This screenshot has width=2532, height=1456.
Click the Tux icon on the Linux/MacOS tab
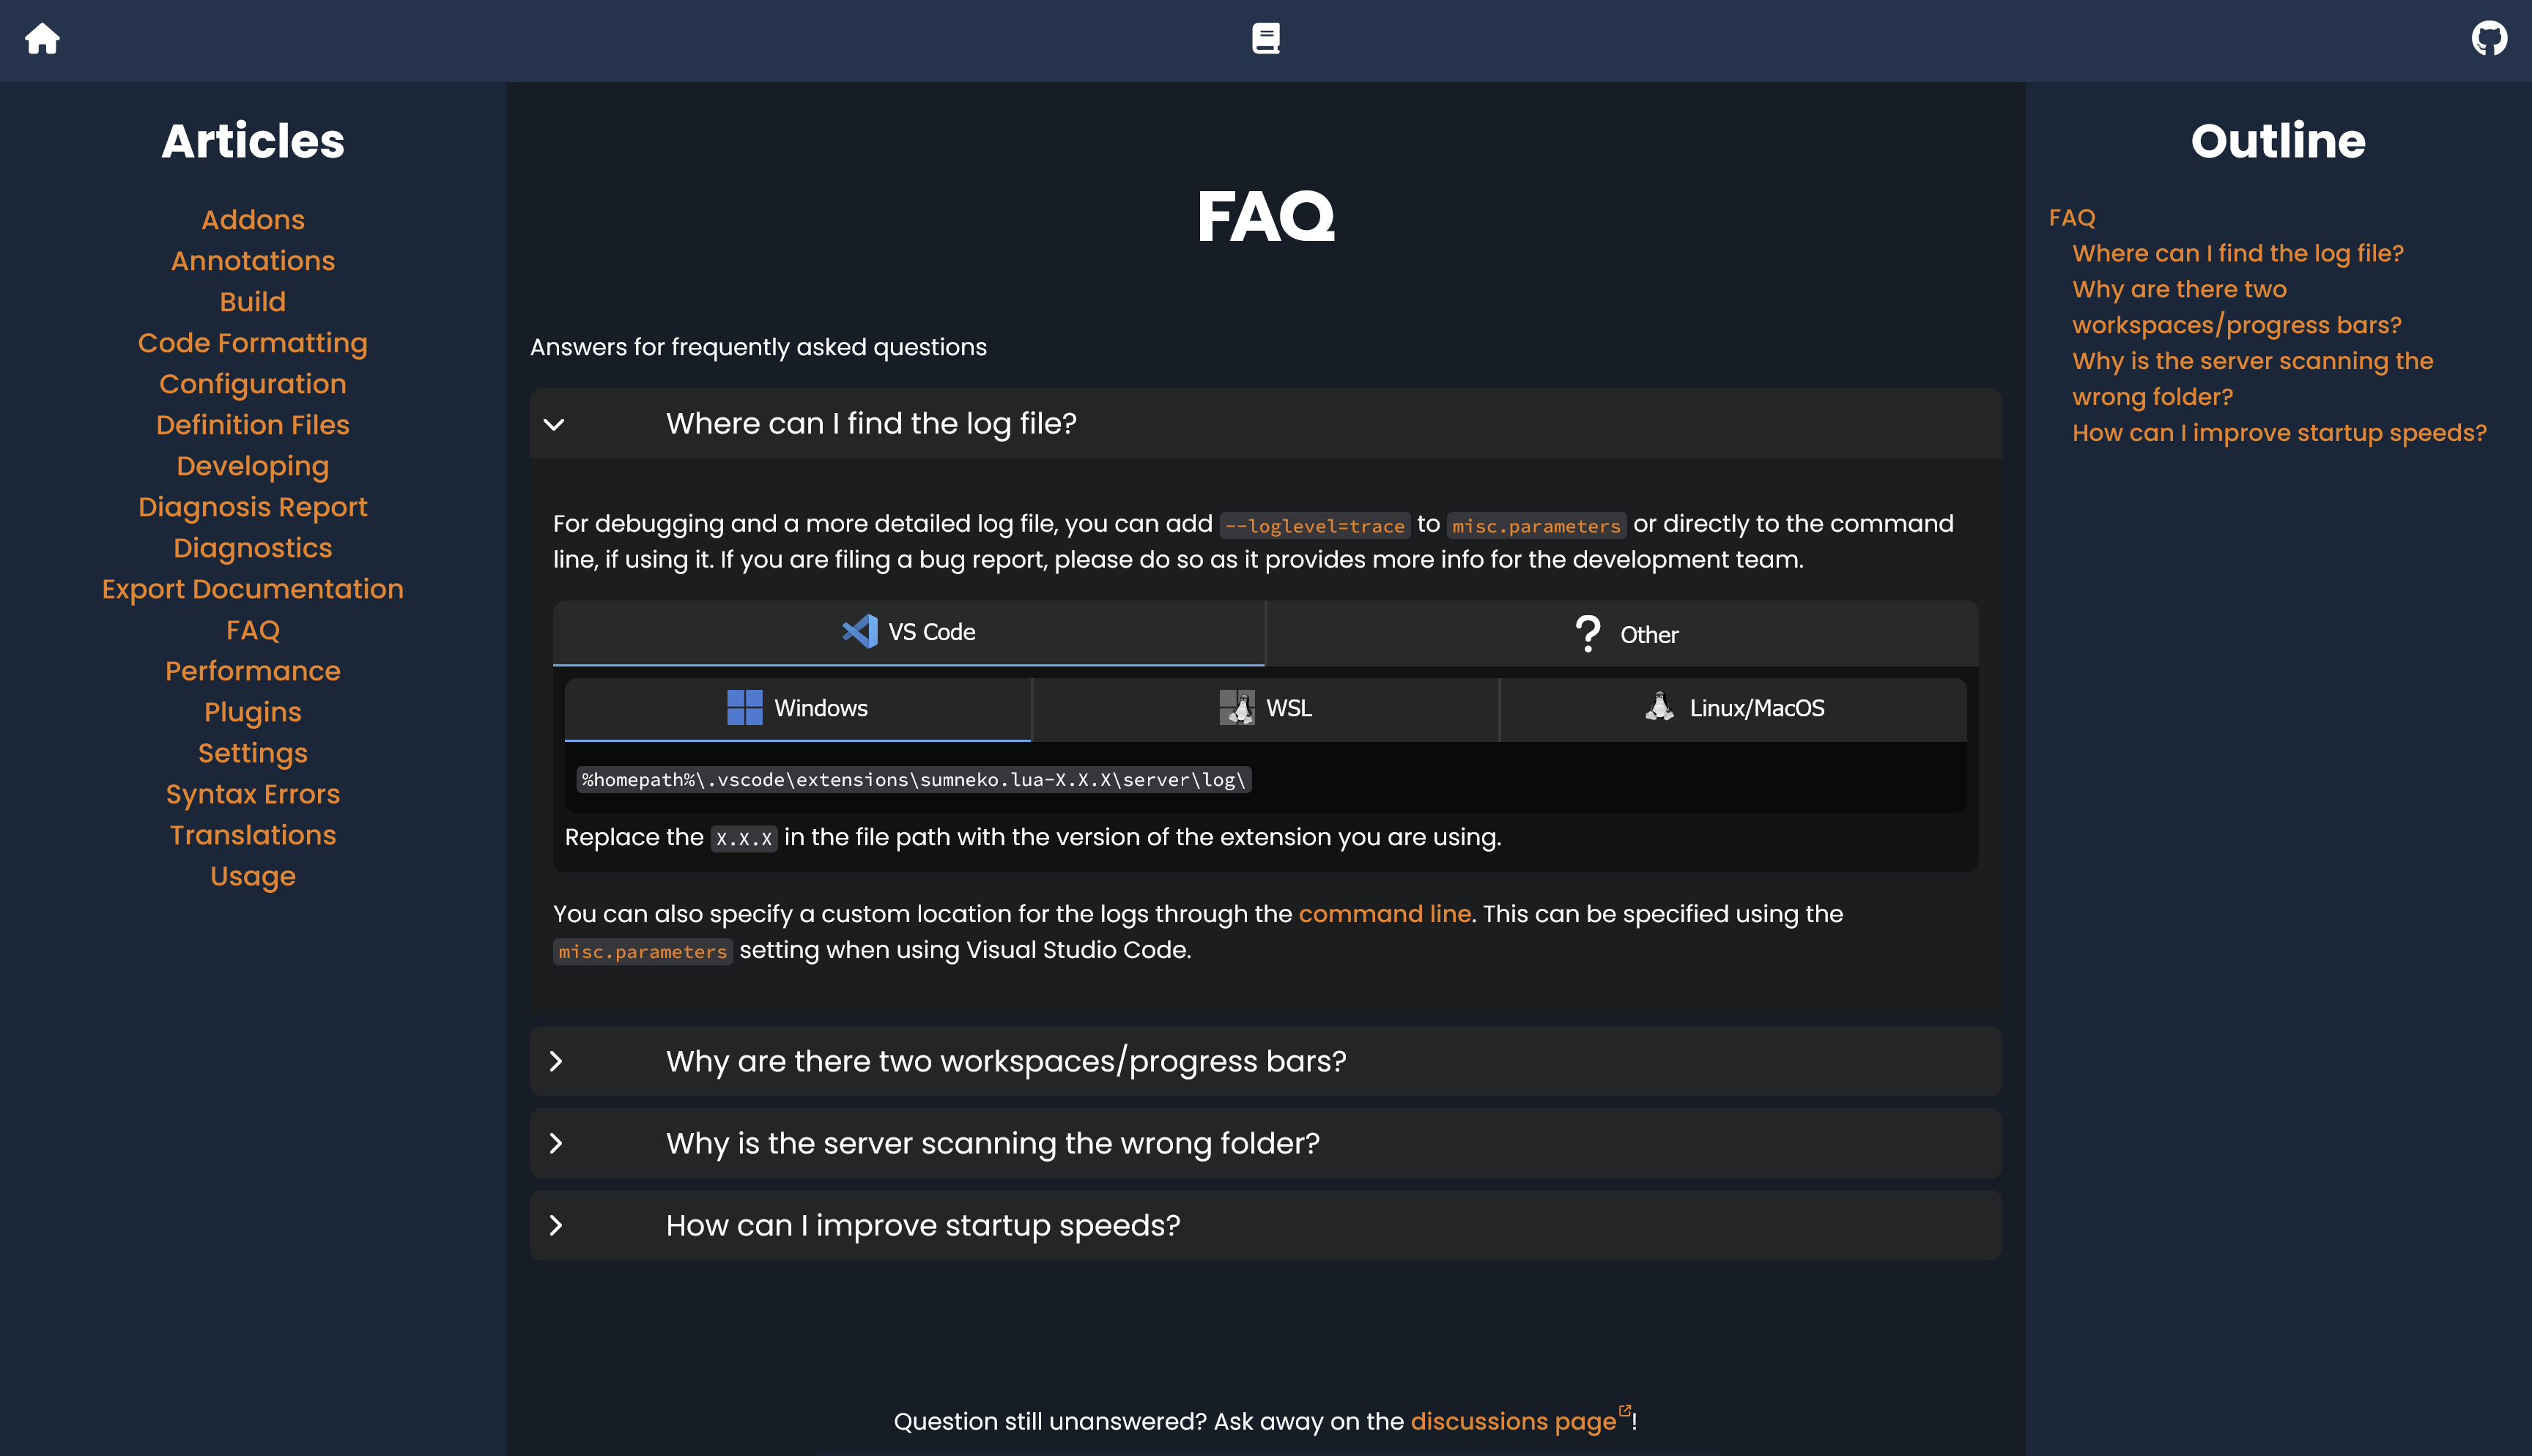[x=1660, y=708]
